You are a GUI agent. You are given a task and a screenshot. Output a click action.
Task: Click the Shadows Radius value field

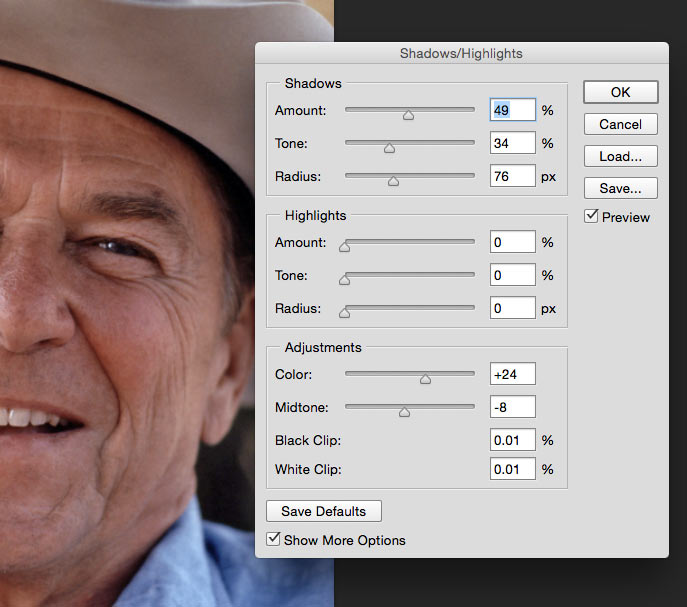coord(512,176)
